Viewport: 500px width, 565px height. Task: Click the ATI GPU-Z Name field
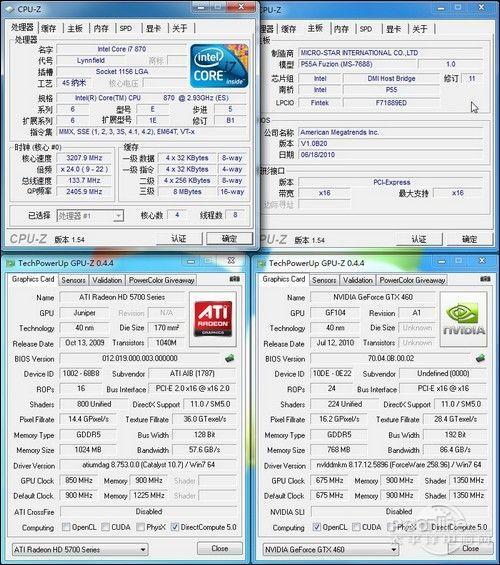122,297
